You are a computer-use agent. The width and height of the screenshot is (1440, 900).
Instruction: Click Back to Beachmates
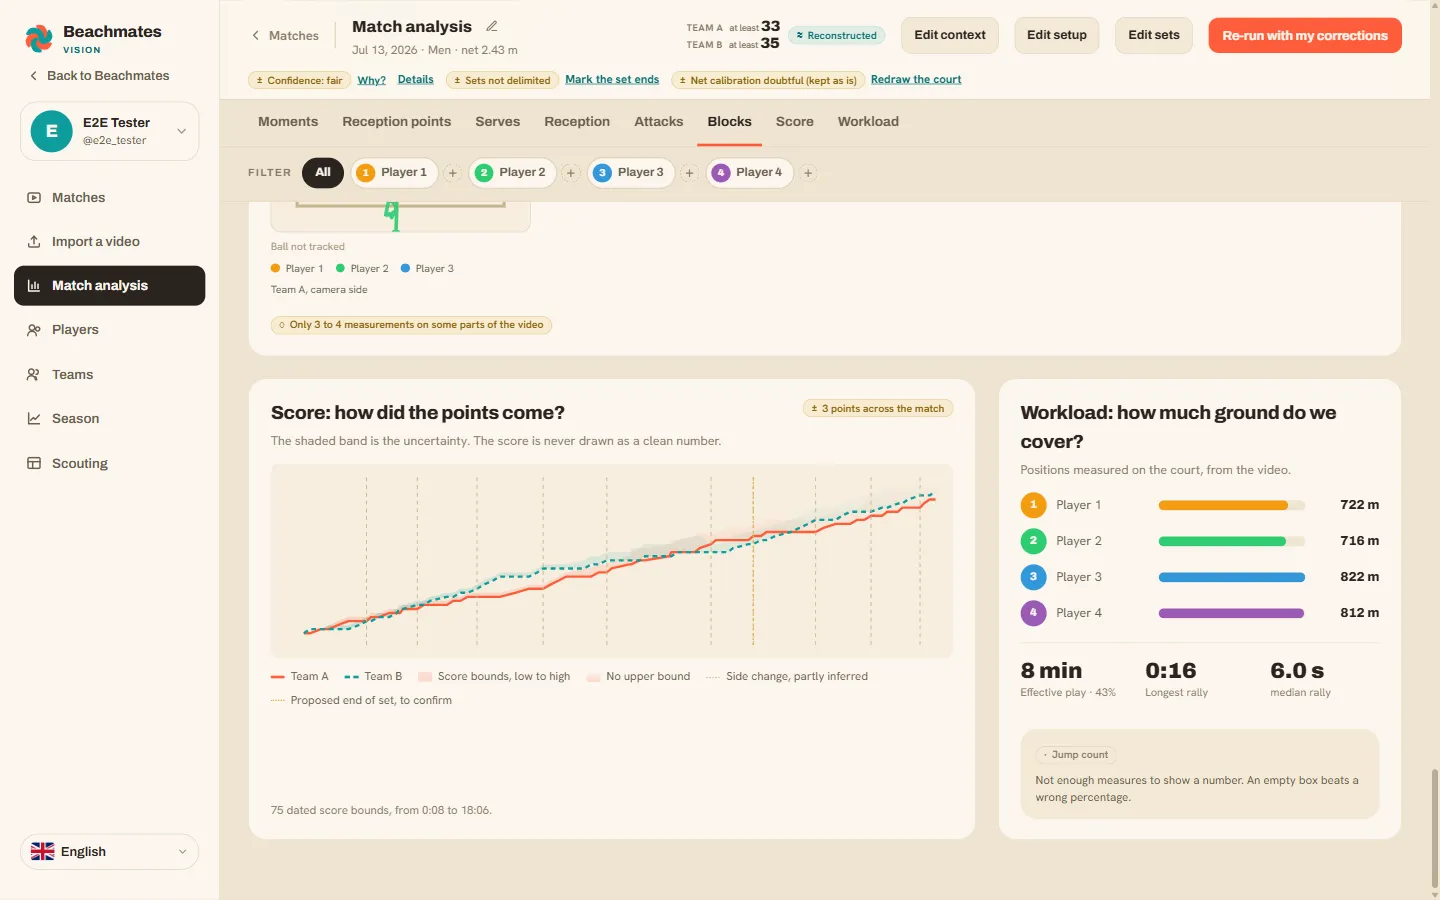click(x=99, y=76)
